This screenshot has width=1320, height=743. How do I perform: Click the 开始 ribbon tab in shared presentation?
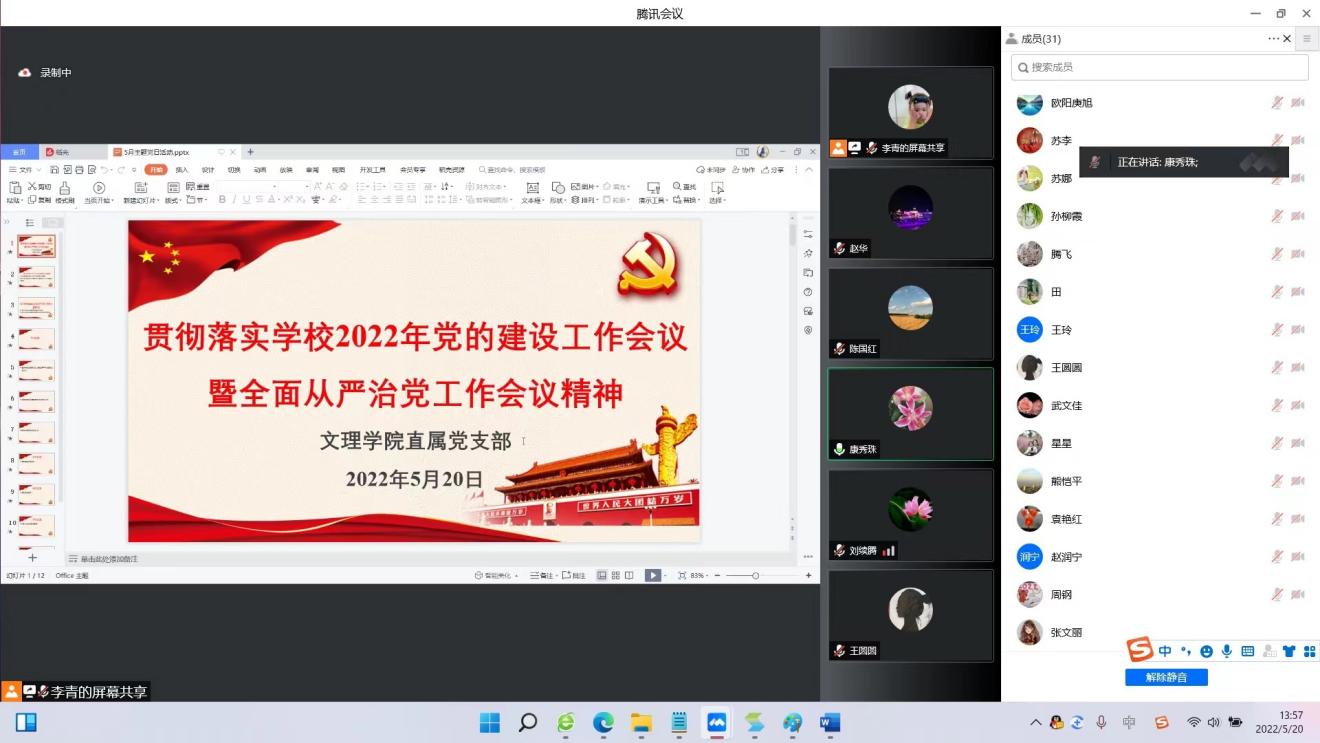click(155, 170)
